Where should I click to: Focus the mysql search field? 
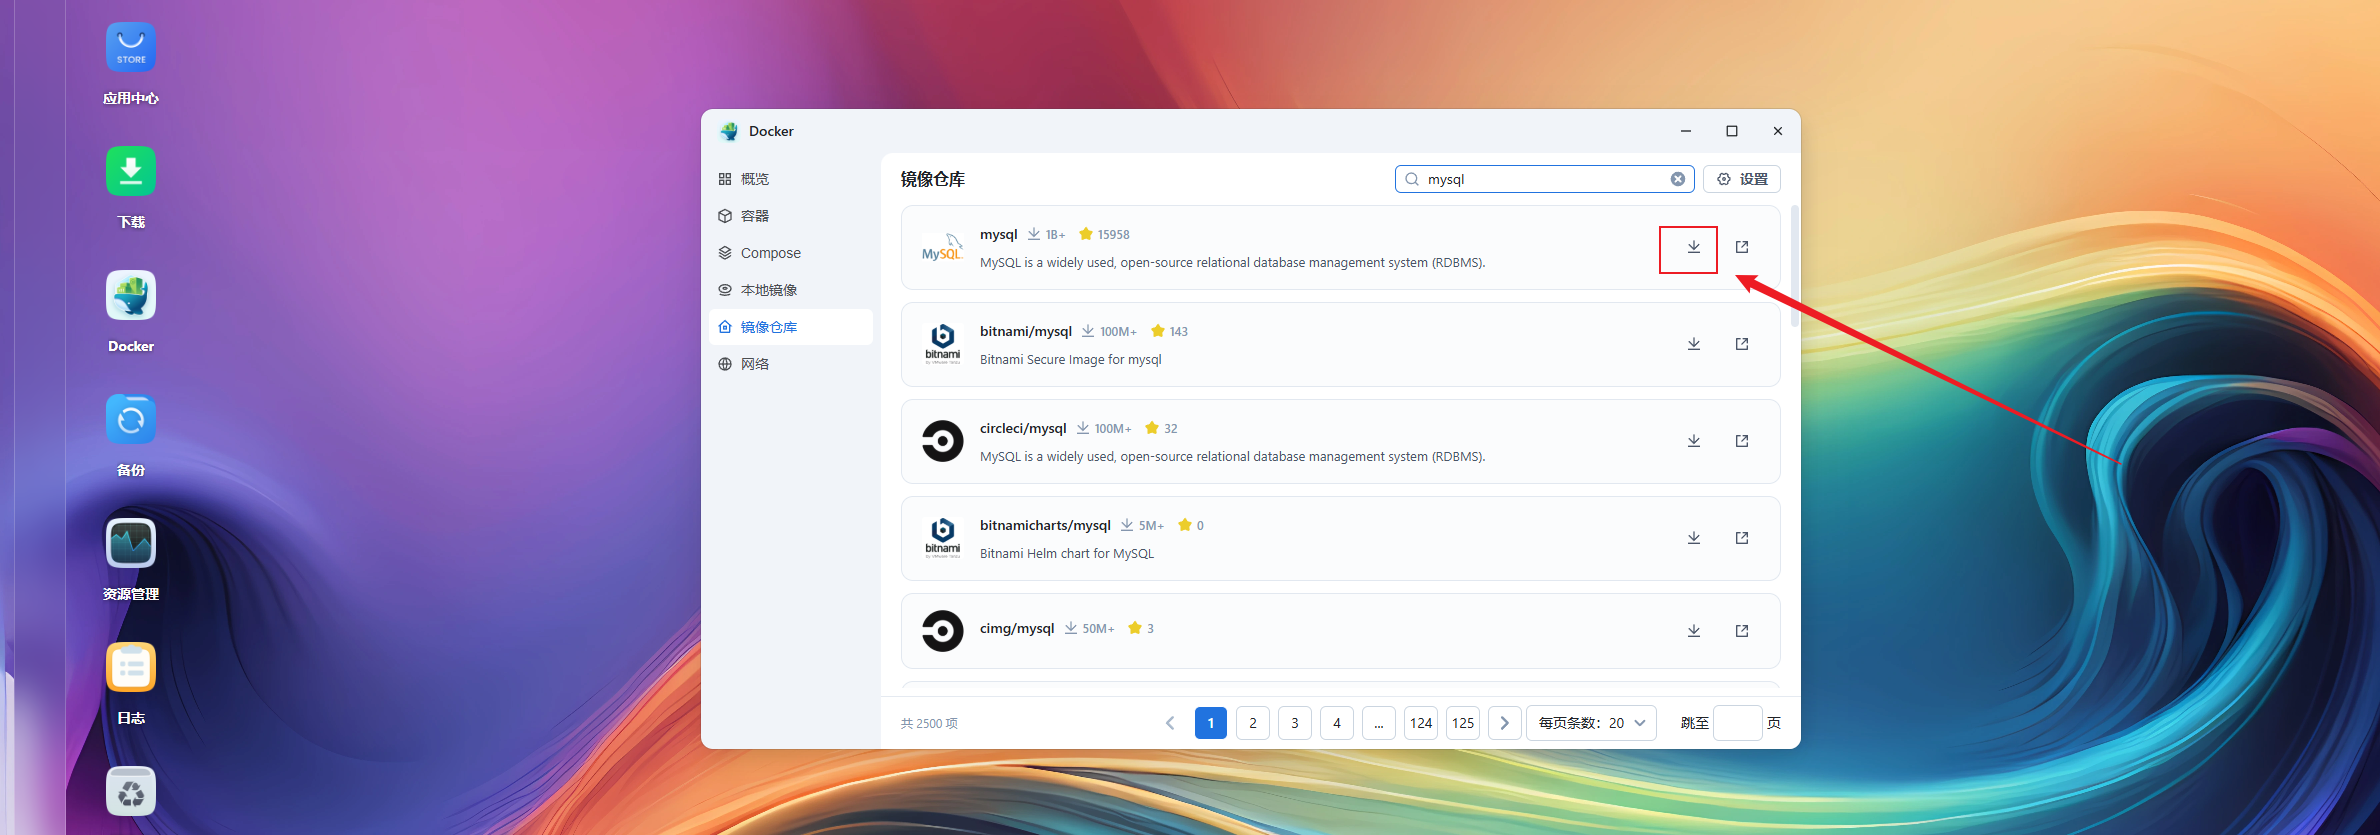[x=1545, y=179]
